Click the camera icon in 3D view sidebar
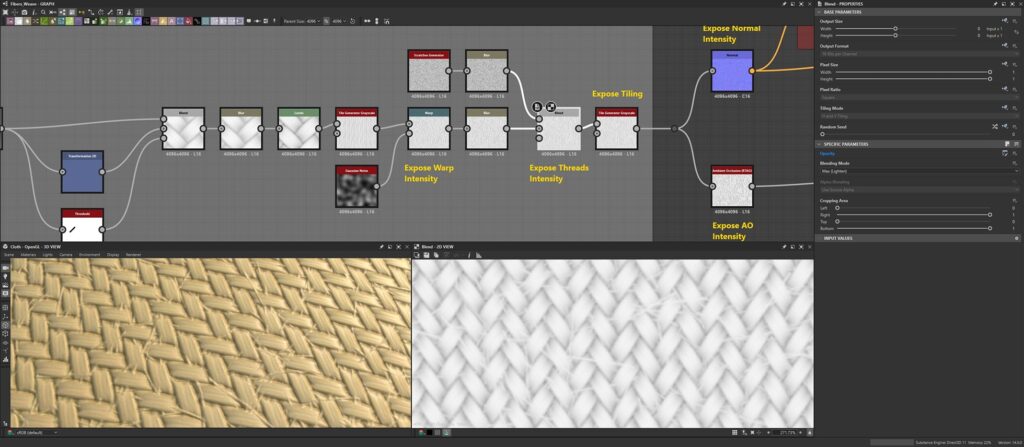 click(x=5, y=268)
